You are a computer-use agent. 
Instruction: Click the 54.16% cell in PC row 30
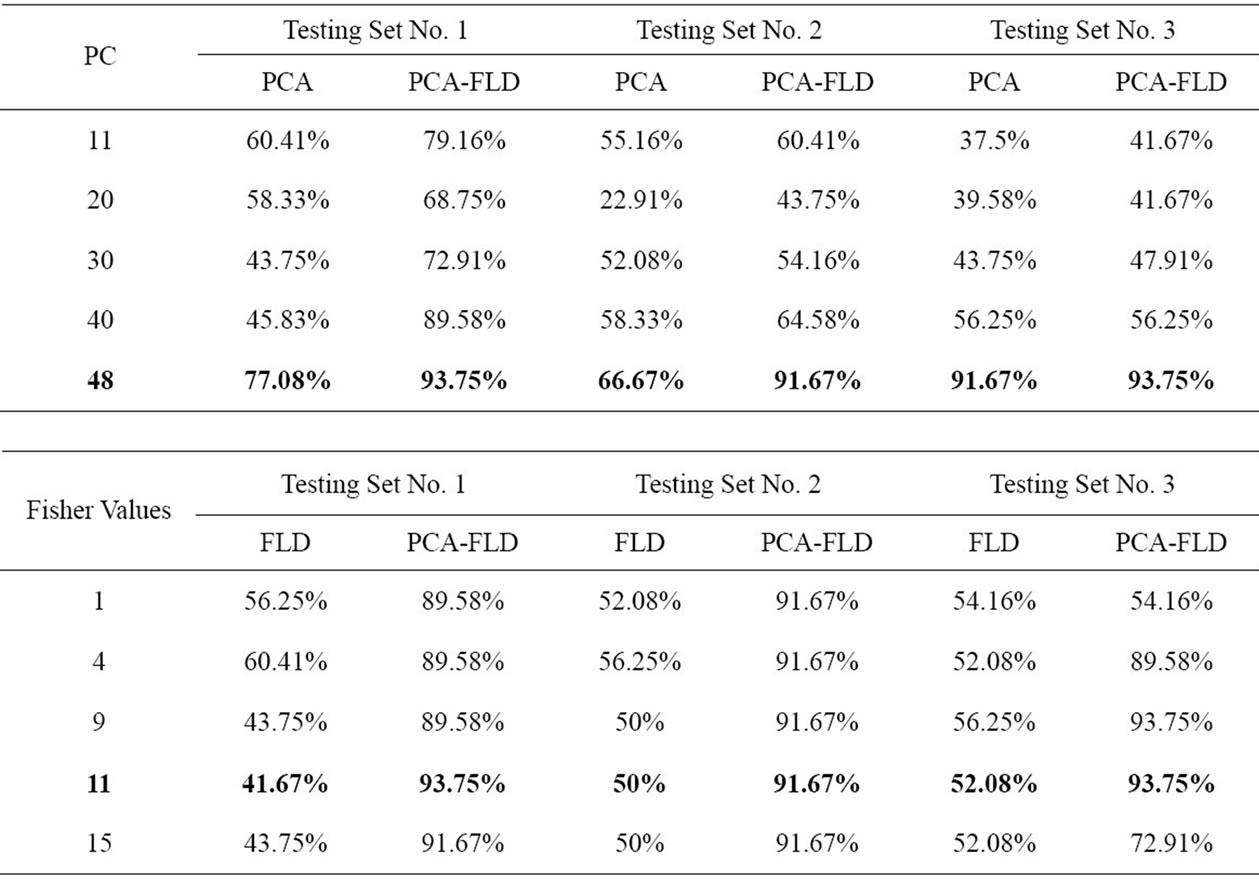click(x=818, y=260)
